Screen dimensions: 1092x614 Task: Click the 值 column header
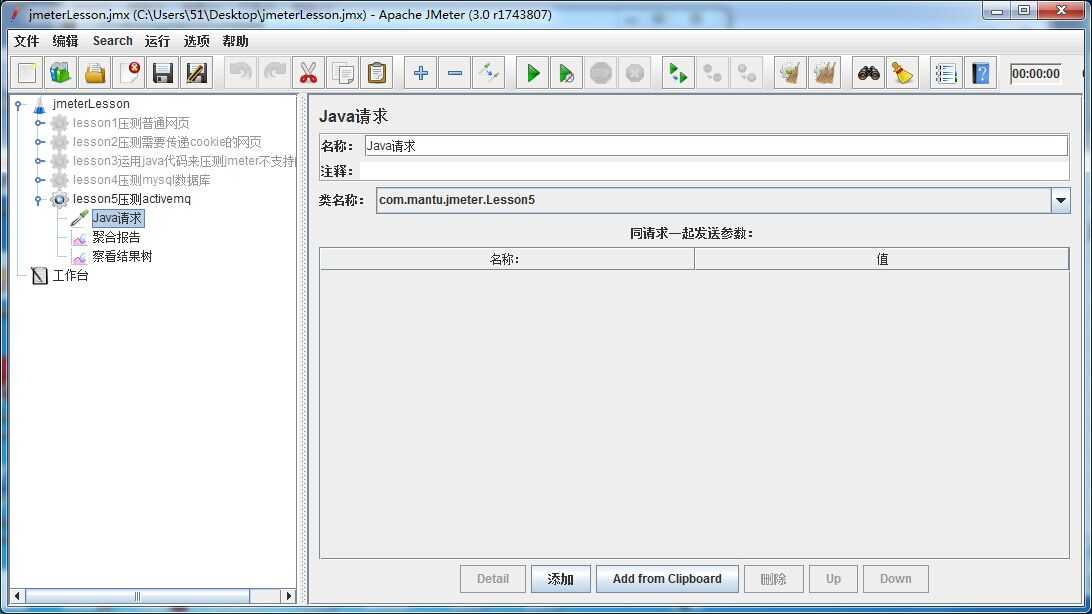[x=882, y=259]
